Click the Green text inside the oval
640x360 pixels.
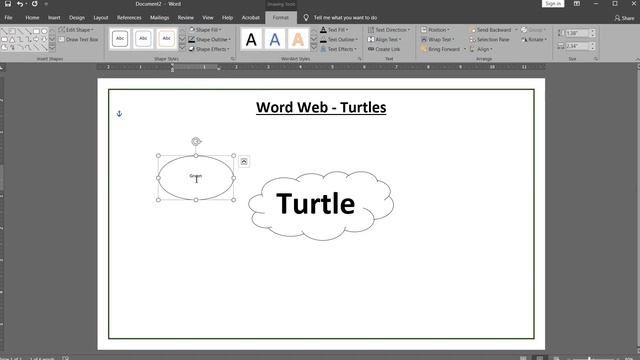tap(196, 176)
